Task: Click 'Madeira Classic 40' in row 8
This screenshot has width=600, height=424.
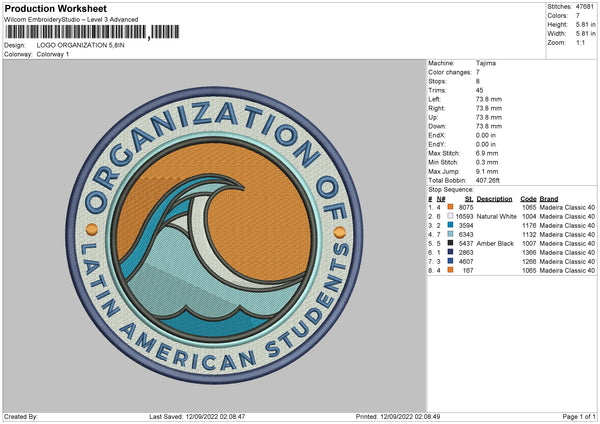Action: (567, 271)
